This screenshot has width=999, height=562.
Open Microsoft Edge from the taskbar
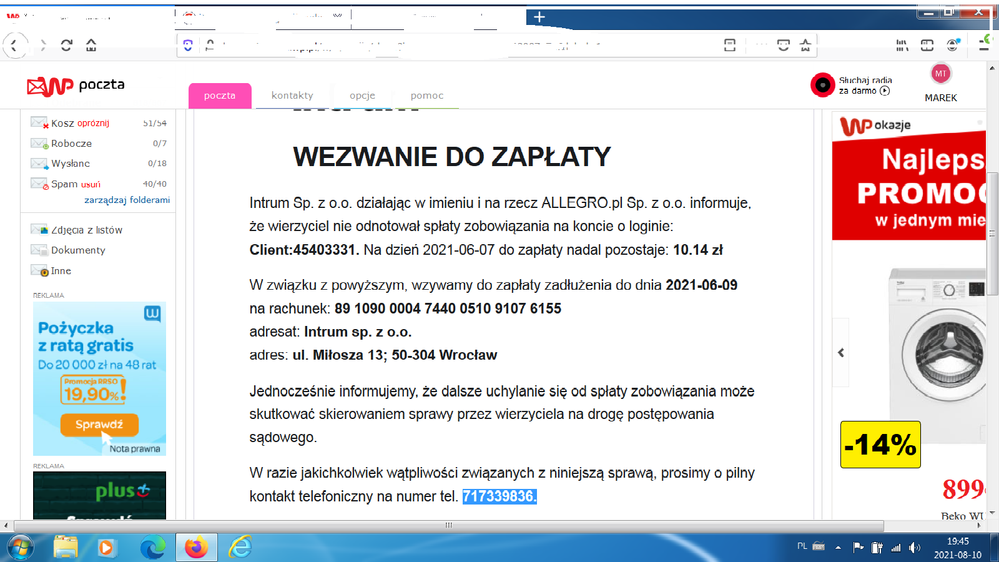point(152,547)
